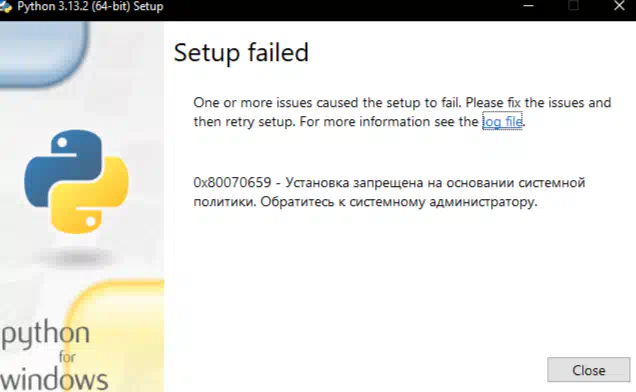Click the shadow beneath the Python logo
This screenshot has height=392, width=636.
pos(76,258)
